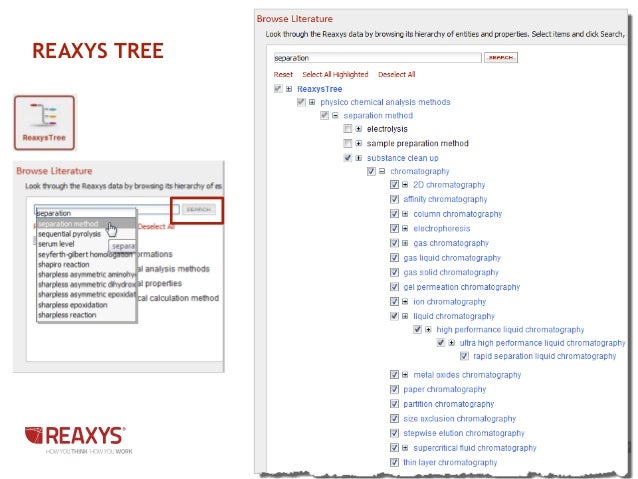Toggle the separation method checkbox

click(x=324, y=116)
